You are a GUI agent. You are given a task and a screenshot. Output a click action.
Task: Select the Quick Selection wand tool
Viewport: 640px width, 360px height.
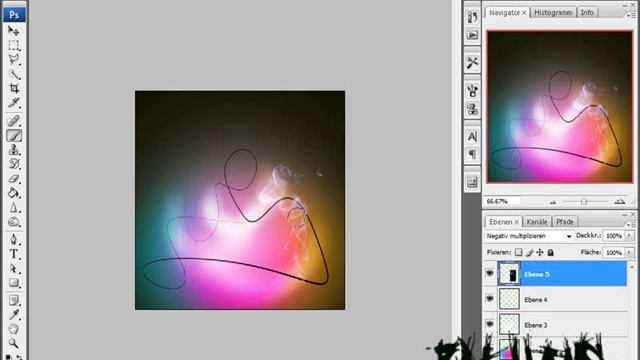[14, 74]
